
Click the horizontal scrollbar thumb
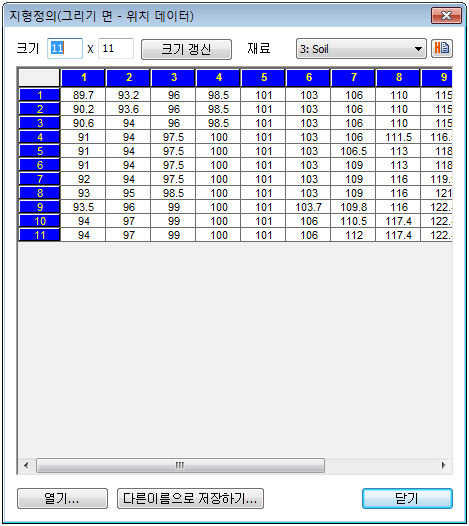point(180,465)
